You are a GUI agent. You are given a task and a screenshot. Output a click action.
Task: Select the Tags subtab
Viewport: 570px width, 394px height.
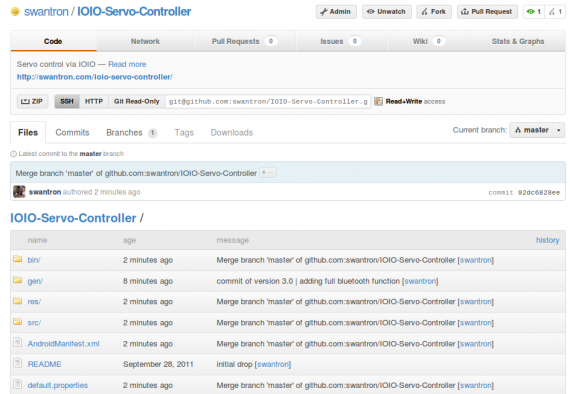pos(184,133)
